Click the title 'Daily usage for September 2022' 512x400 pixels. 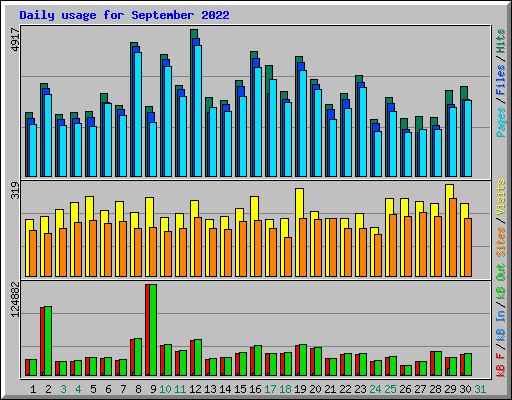tap(124, 15)
